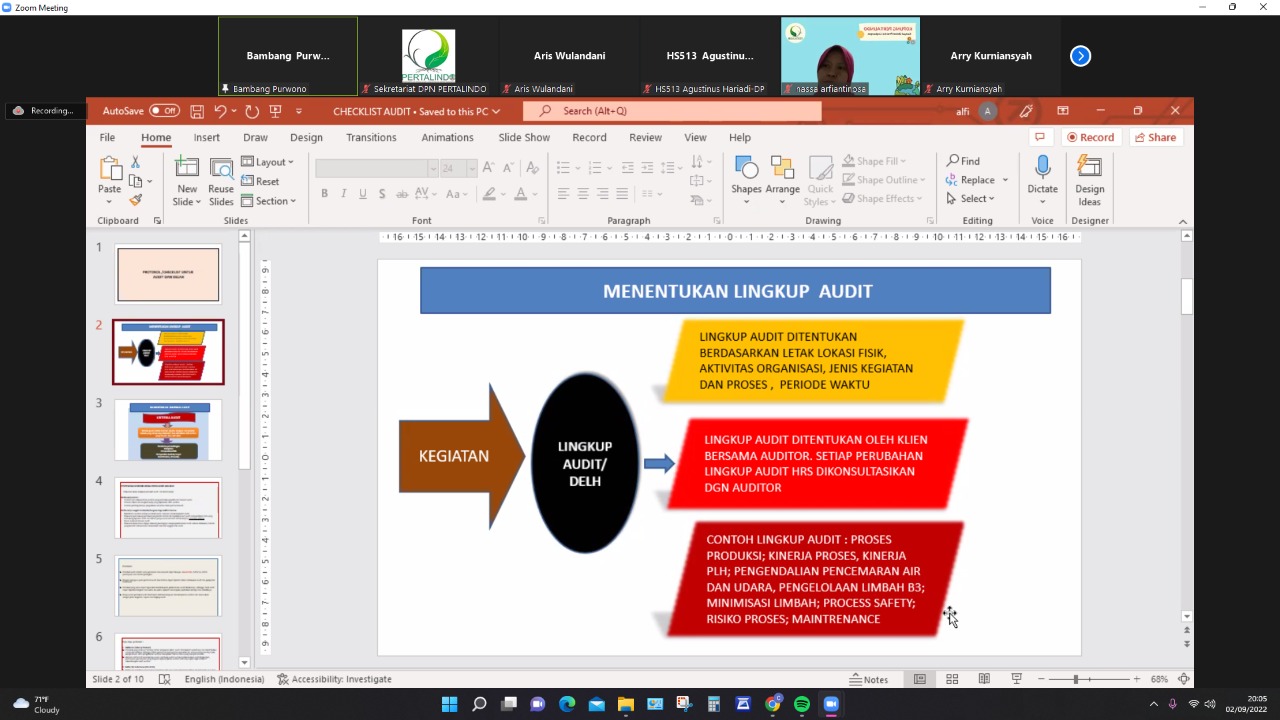Click the Cut scissors icon

(x=135, y=162)
